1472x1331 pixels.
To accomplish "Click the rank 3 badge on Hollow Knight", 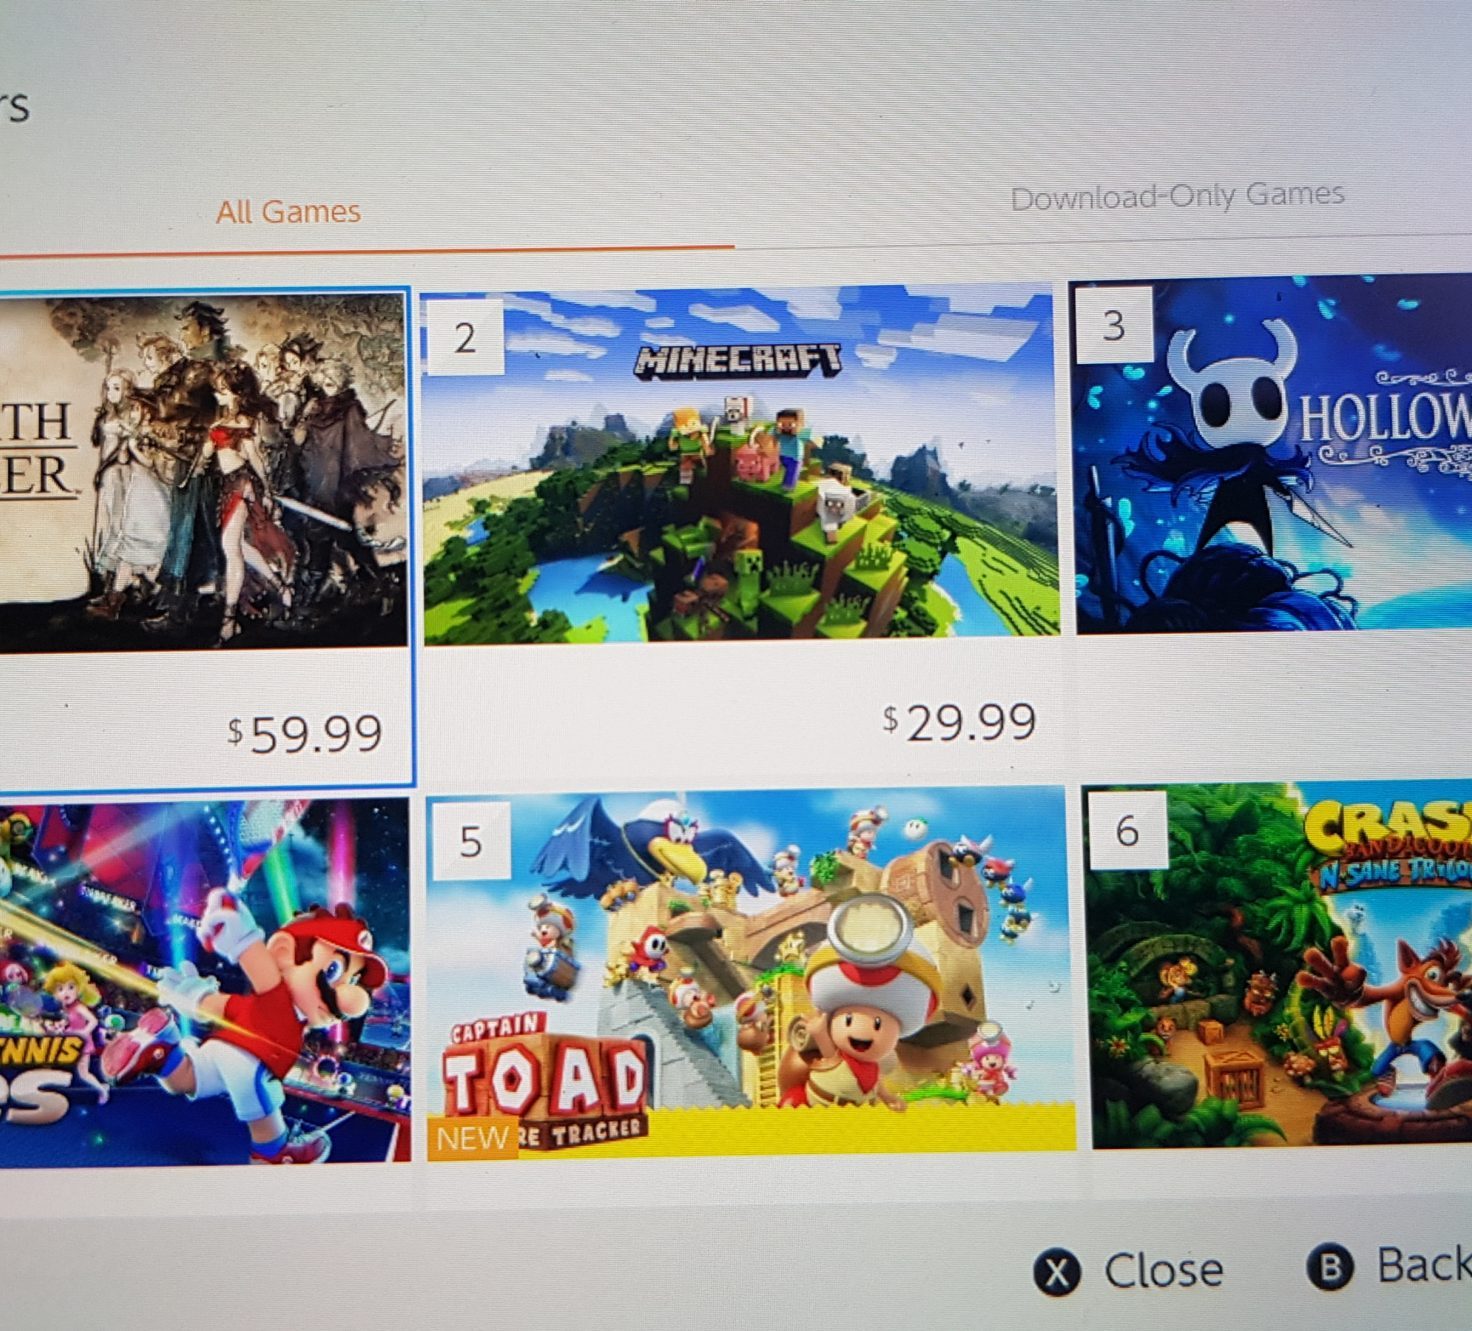I will 1113,325.
